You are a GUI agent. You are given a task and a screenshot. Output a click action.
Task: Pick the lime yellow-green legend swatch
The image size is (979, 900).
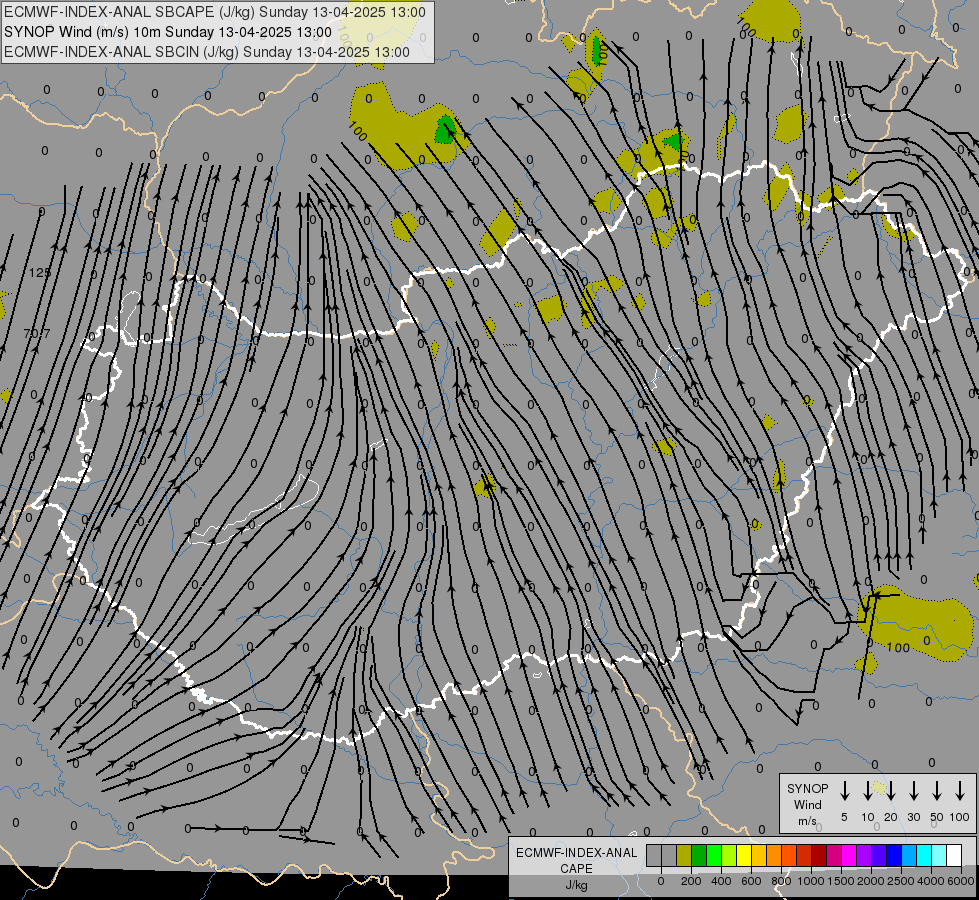[x=729, y=855]
